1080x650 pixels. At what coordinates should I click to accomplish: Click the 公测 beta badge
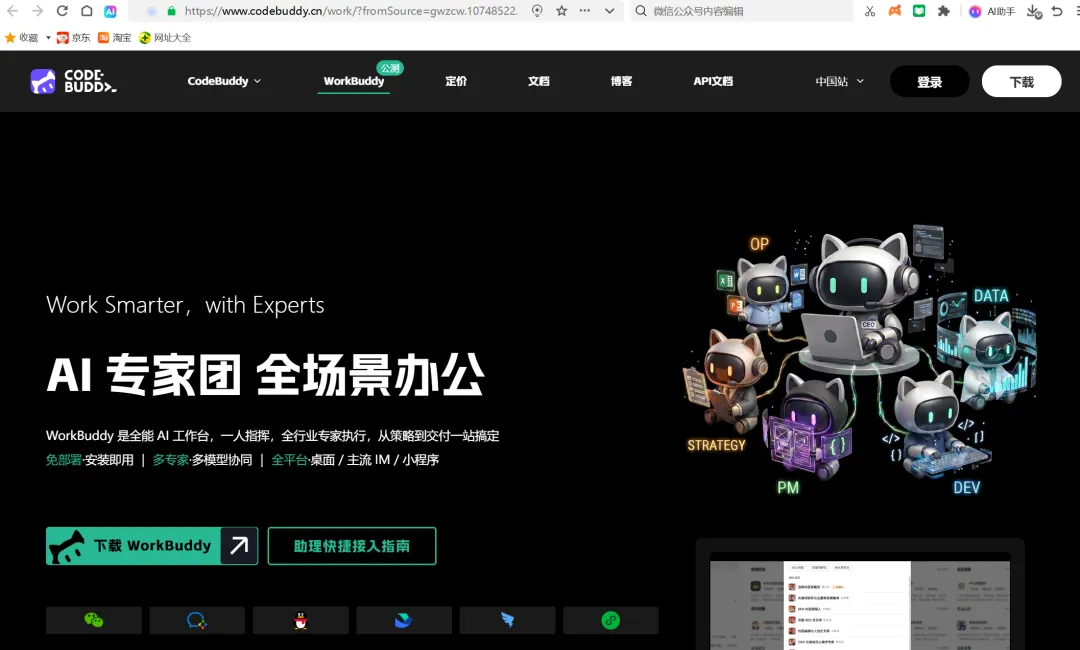point(390,68)
